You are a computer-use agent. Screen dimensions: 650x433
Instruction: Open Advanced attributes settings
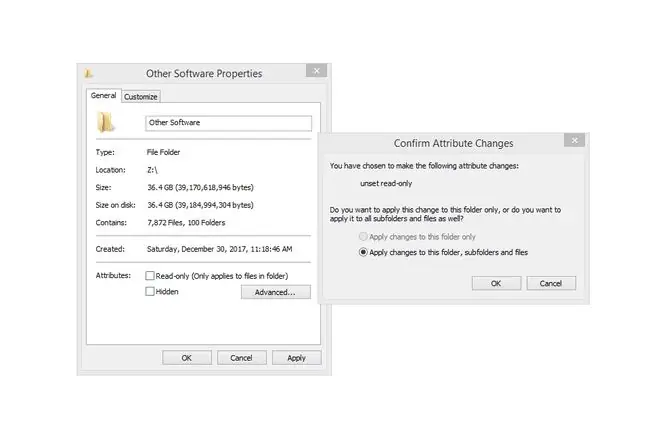pos(276,292)
